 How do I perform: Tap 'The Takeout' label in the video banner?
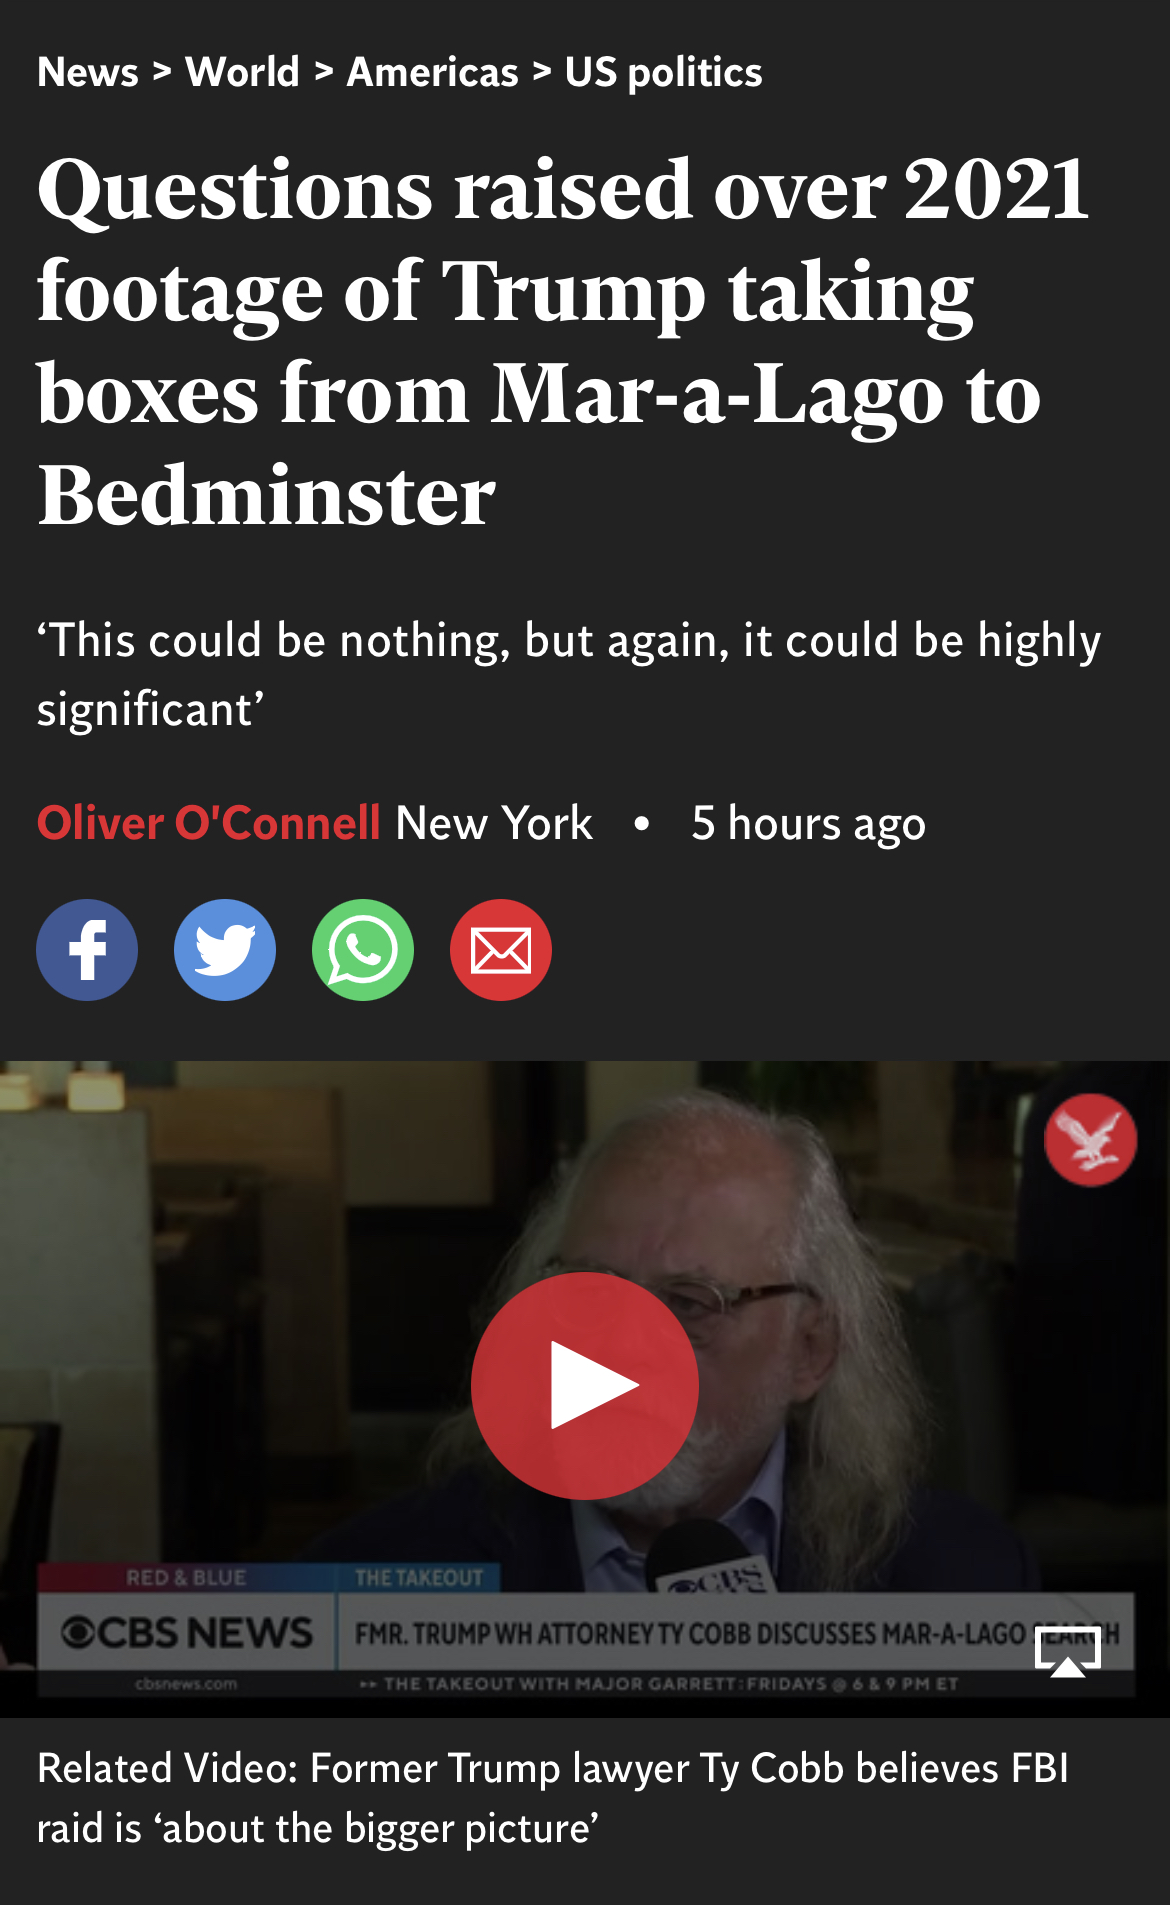pos(419,1578)
